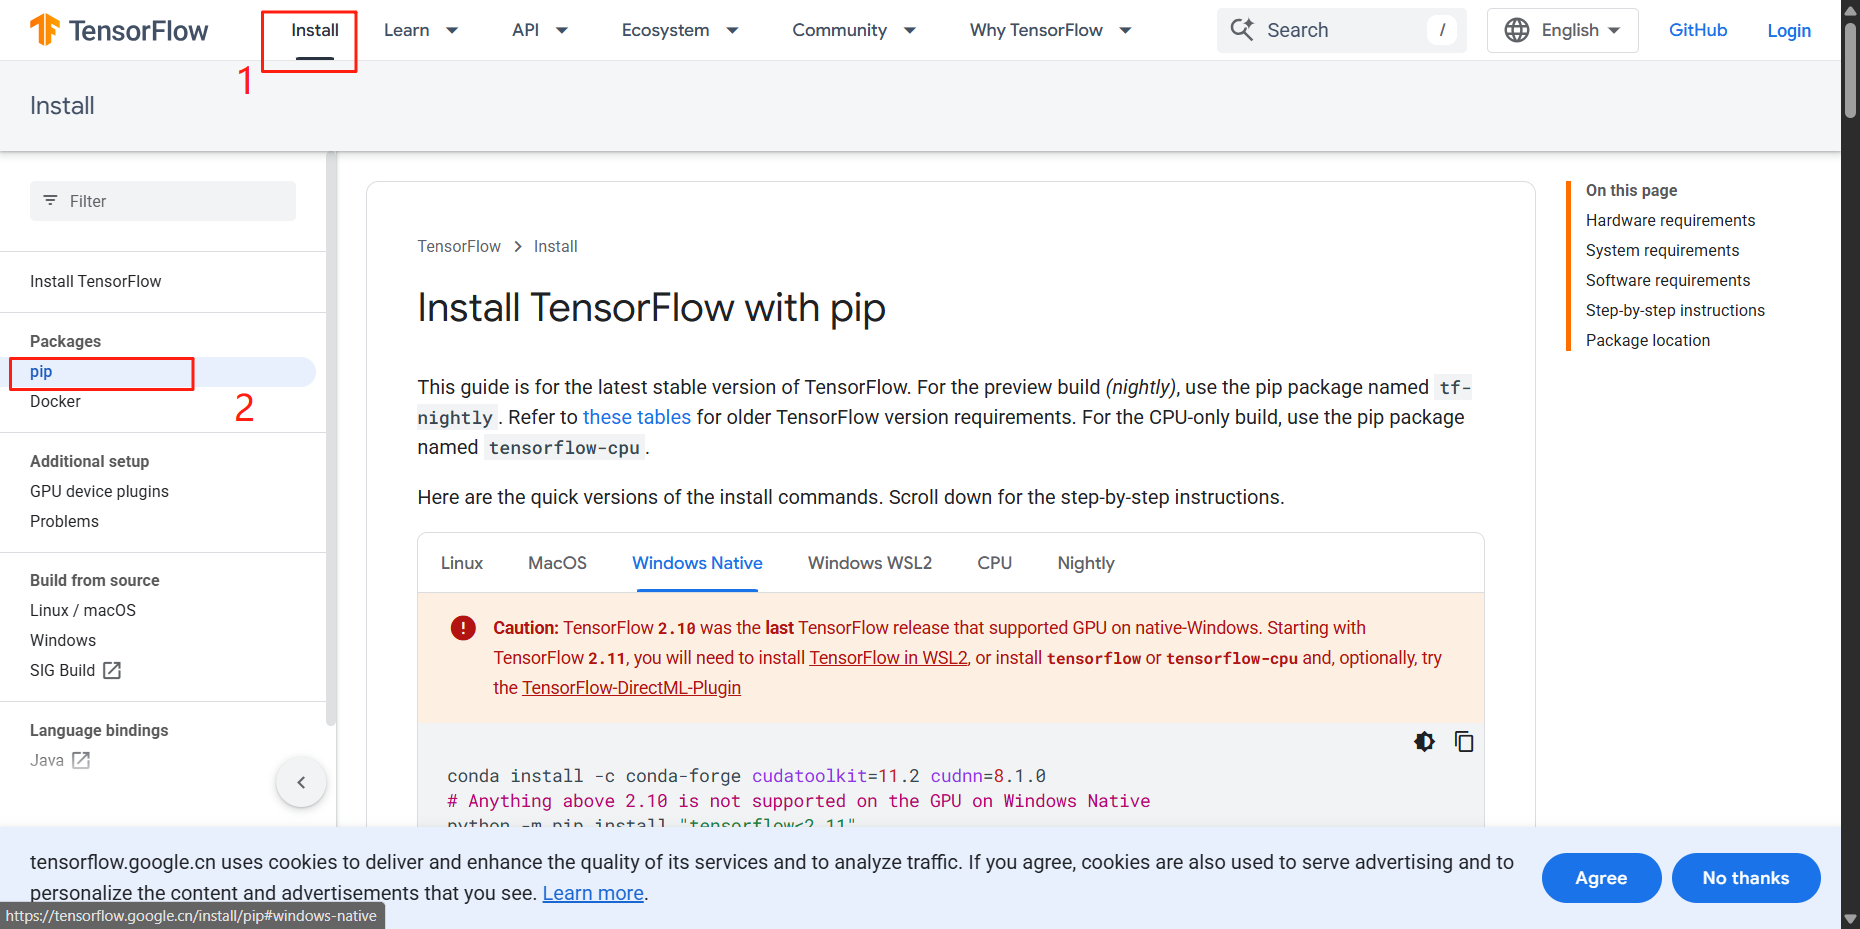Expand the API dropdown arrow
This screenshot has height=929, width=1860.
[562, 30]
